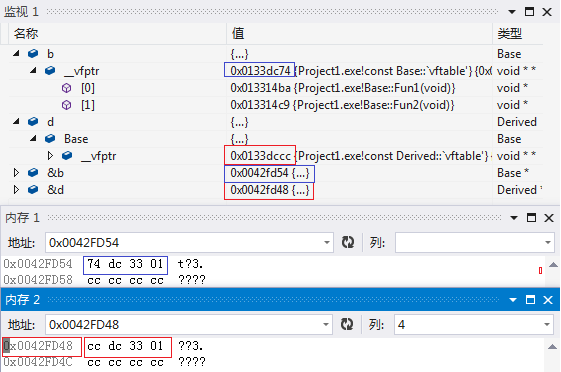
Task: Open the 内存 1 window options dropdown
Action: 514,217
